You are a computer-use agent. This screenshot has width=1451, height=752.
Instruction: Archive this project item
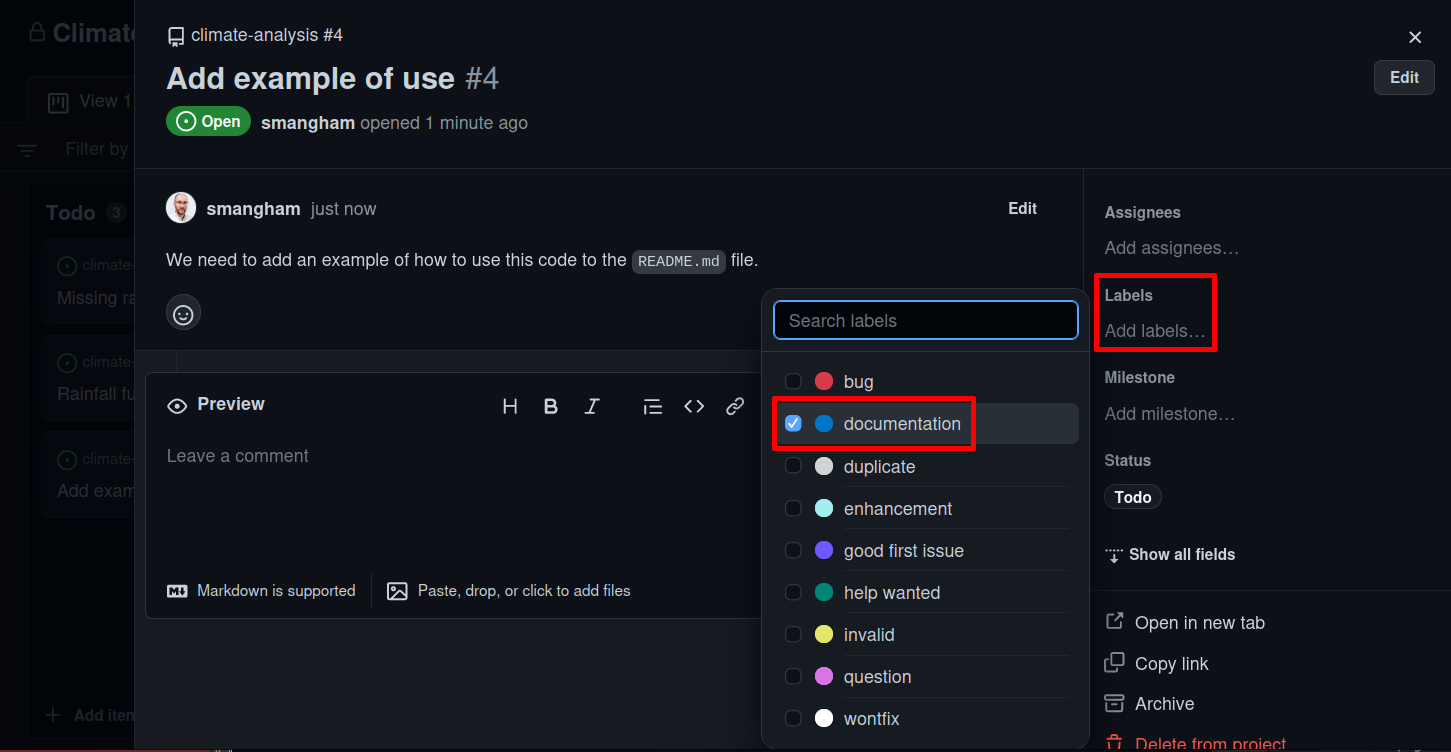1163,703
